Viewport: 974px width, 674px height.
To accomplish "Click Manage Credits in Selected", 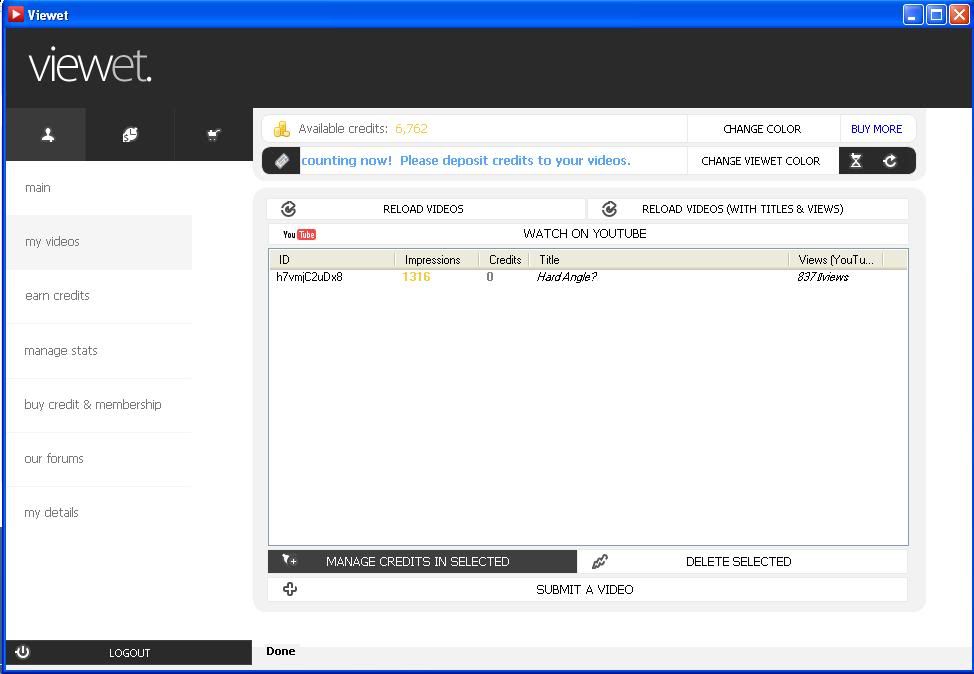I will pos(422,562).
